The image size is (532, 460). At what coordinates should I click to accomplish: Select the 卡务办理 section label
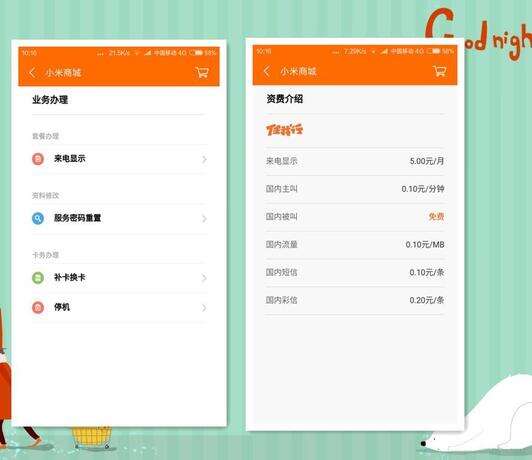(45, 255)
